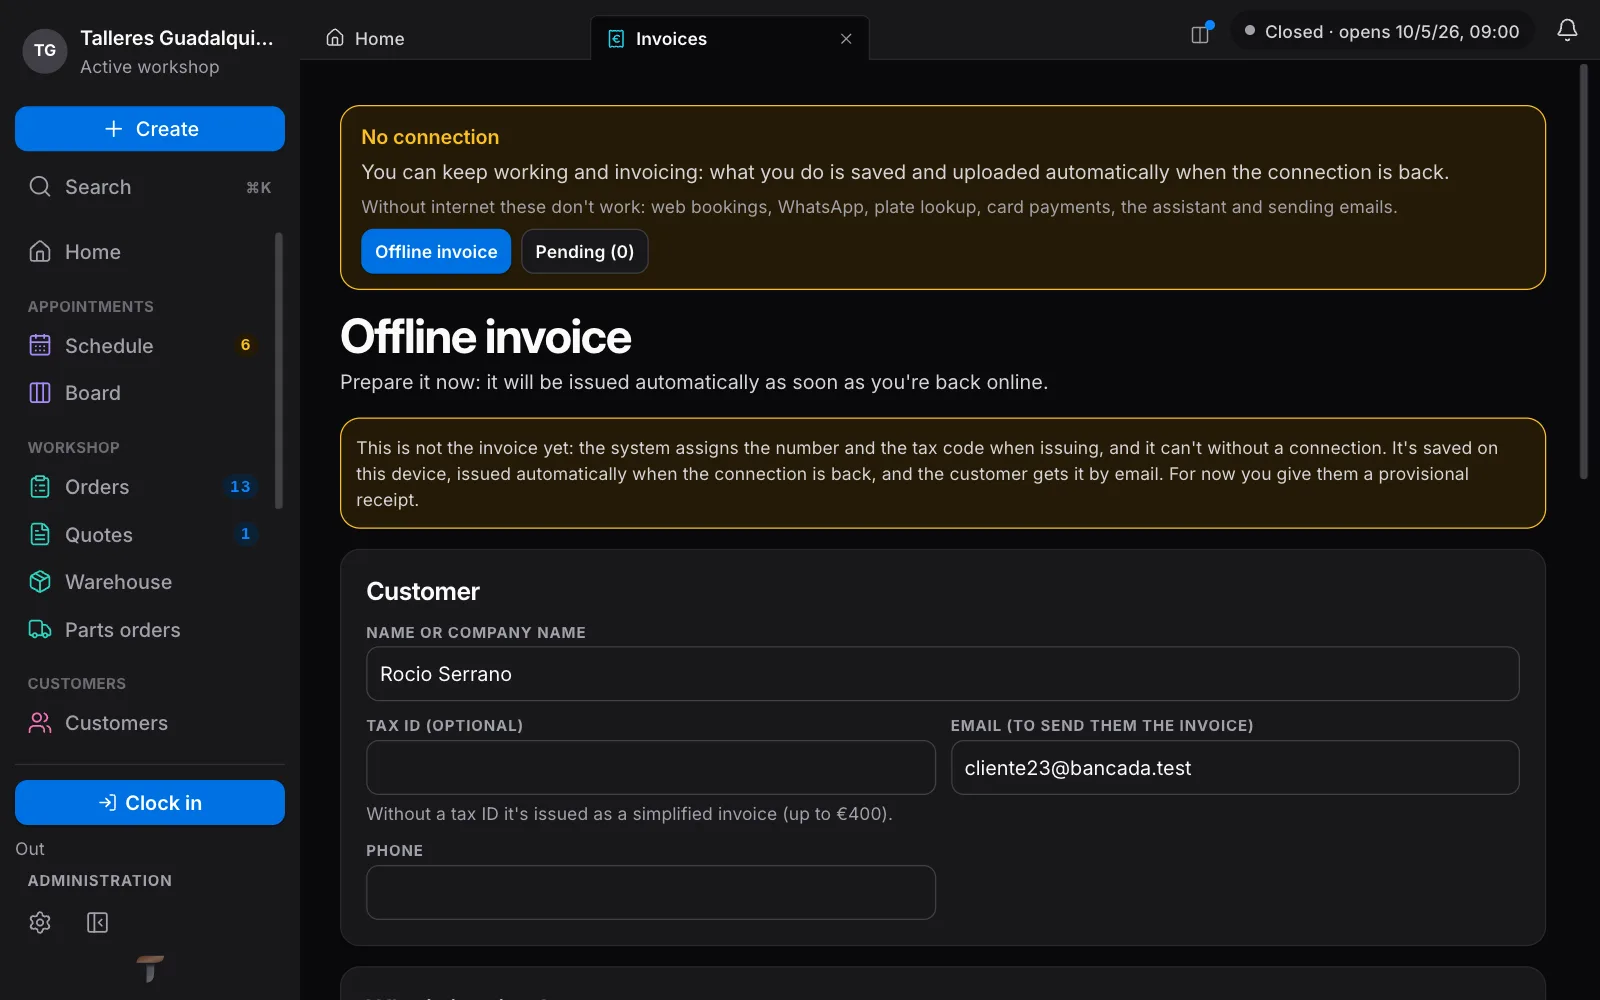Click the Orders clipboard icon
The image size is (1600, 1000).
click(x=40, y=487)
